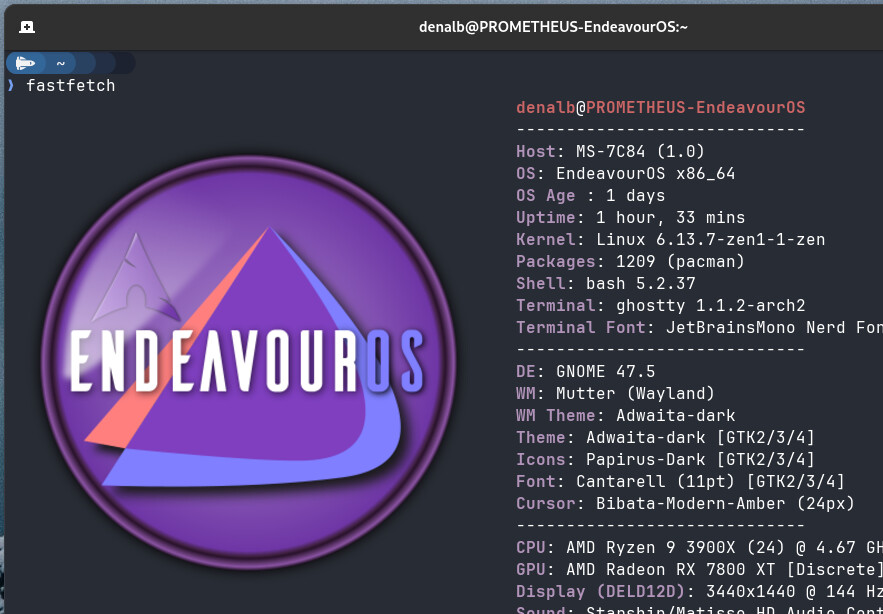Click the Theme: Adwaita-dark [GTK2/3/4] line
The height and width of the screenshot is (614, 883).
(x=666, y=437)
